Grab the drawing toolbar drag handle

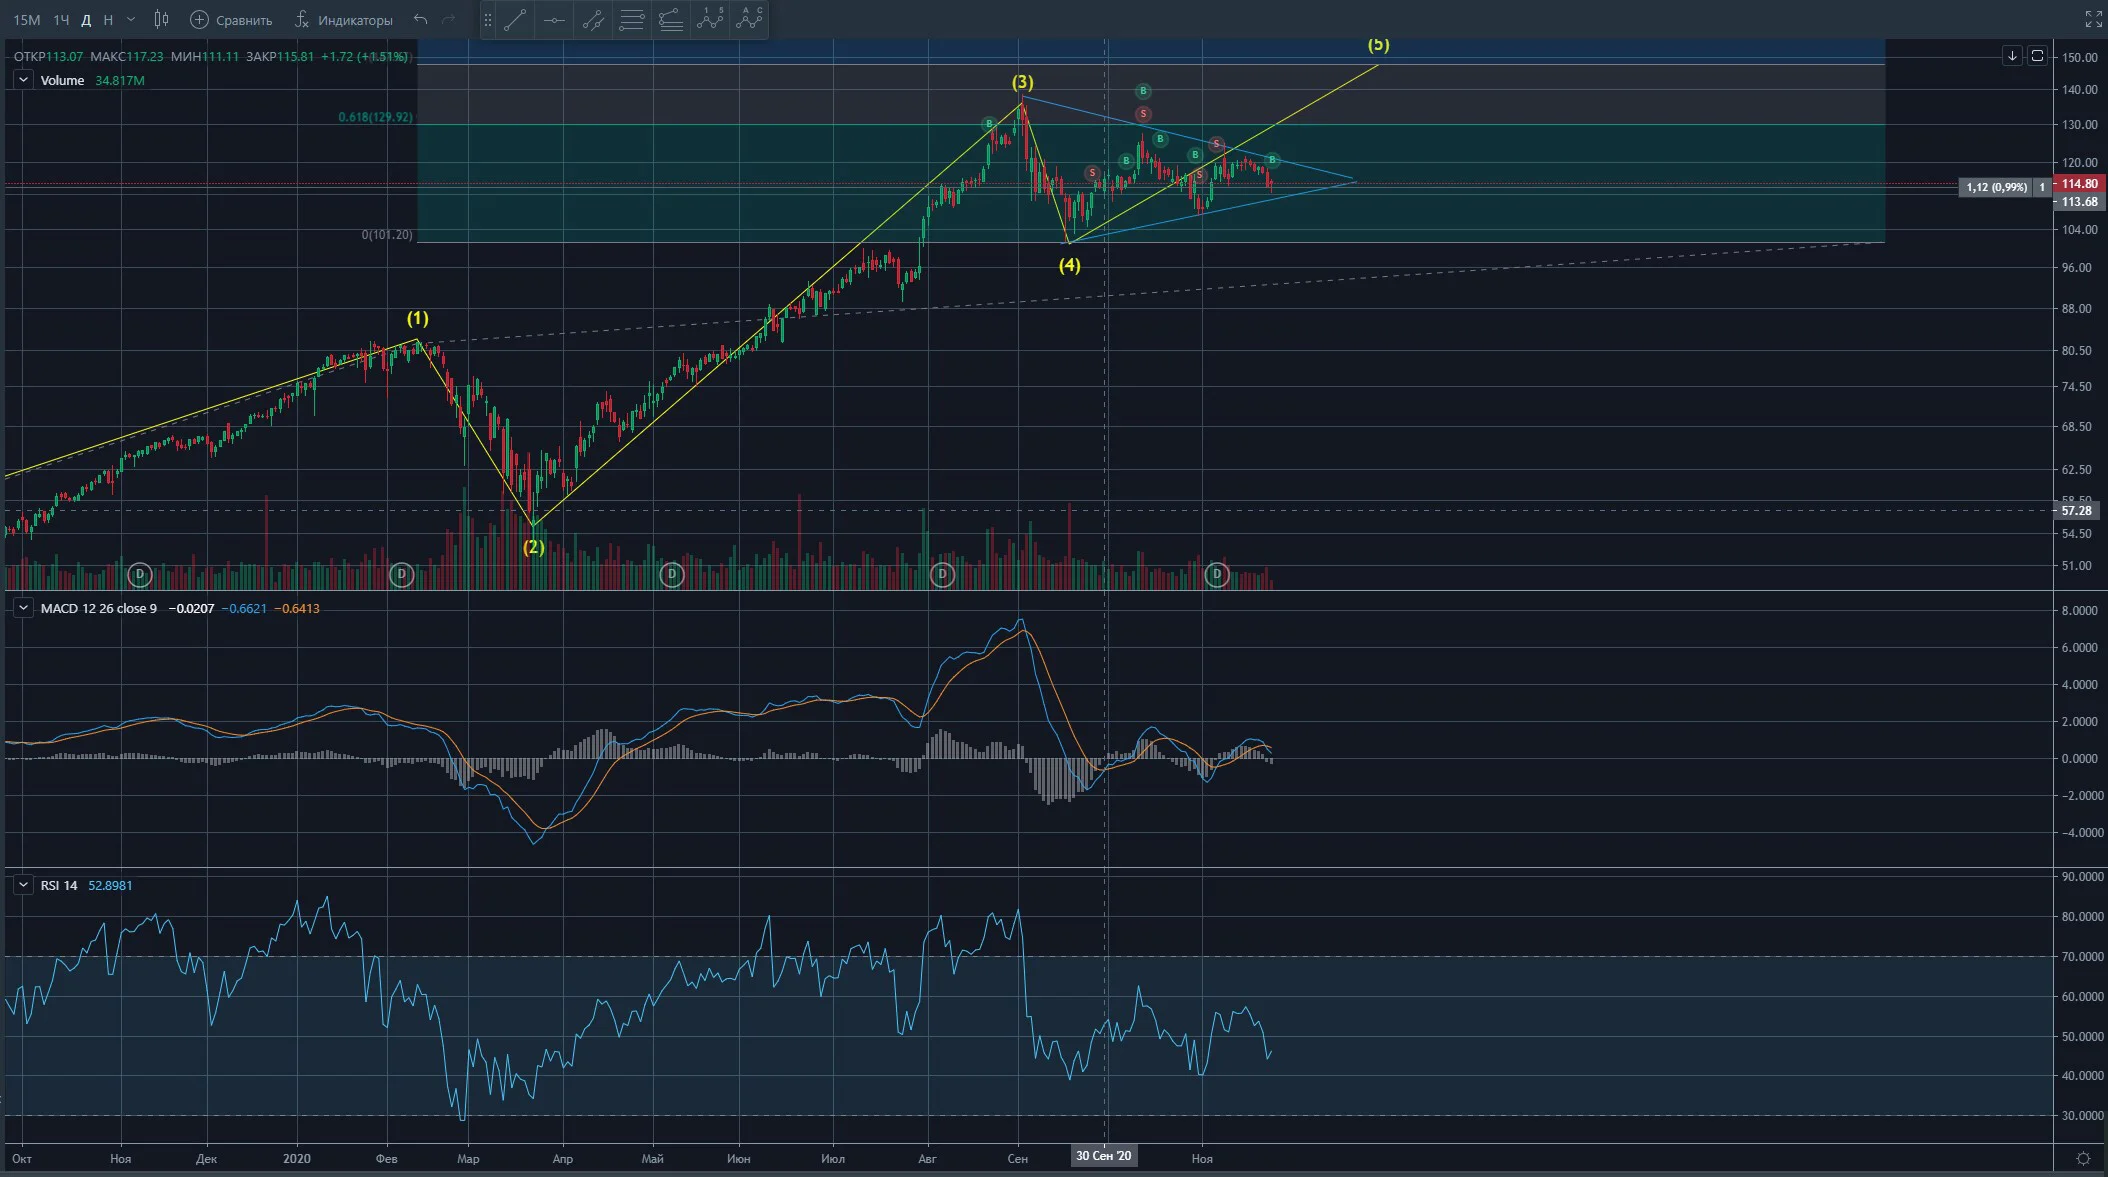tap(488, 20)
